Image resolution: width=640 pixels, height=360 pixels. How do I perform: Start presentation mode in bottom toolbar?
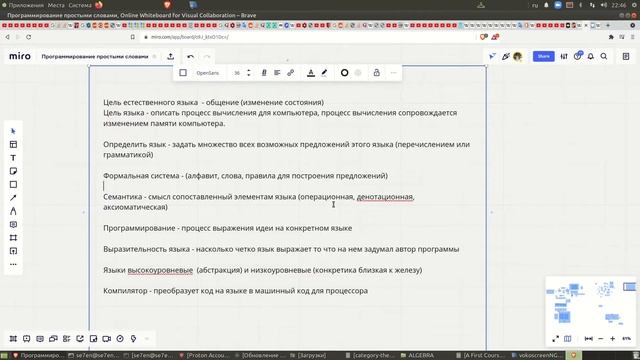(27, 339)
